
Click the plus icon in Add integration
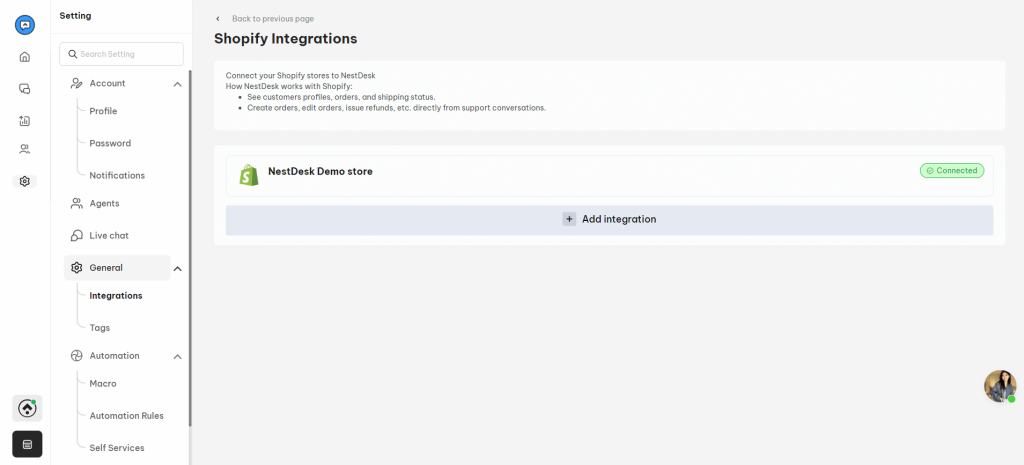(x=569, y=219)
